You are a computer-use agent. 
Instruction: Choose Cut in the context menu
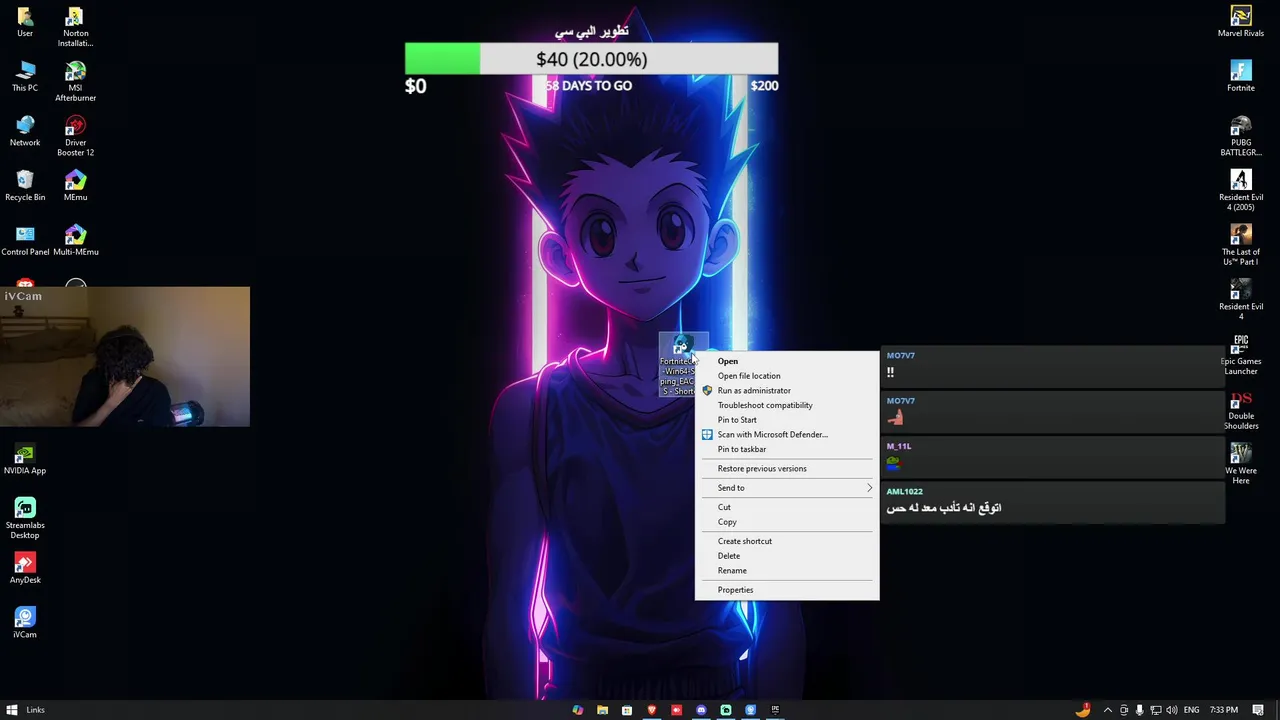click(x=787, y=507)
